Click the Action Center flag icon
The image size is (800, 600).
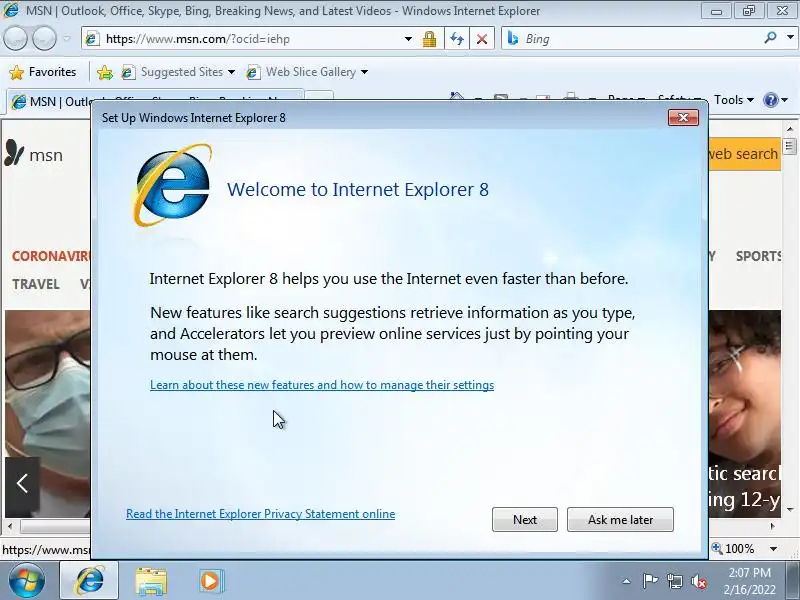[x=650, y=581]
